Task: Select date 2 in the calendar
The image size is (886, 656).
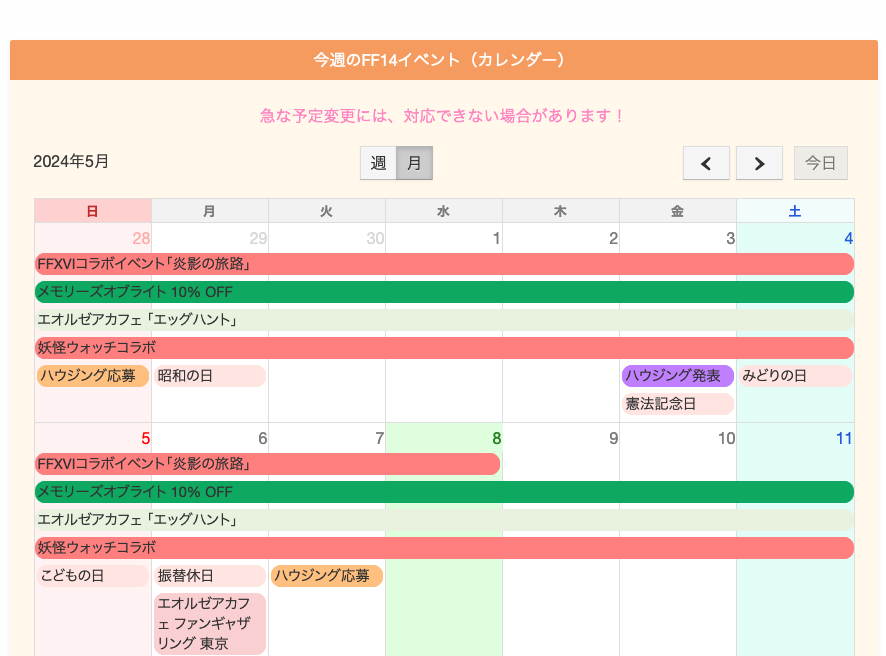Action: (x=613, y=238)
